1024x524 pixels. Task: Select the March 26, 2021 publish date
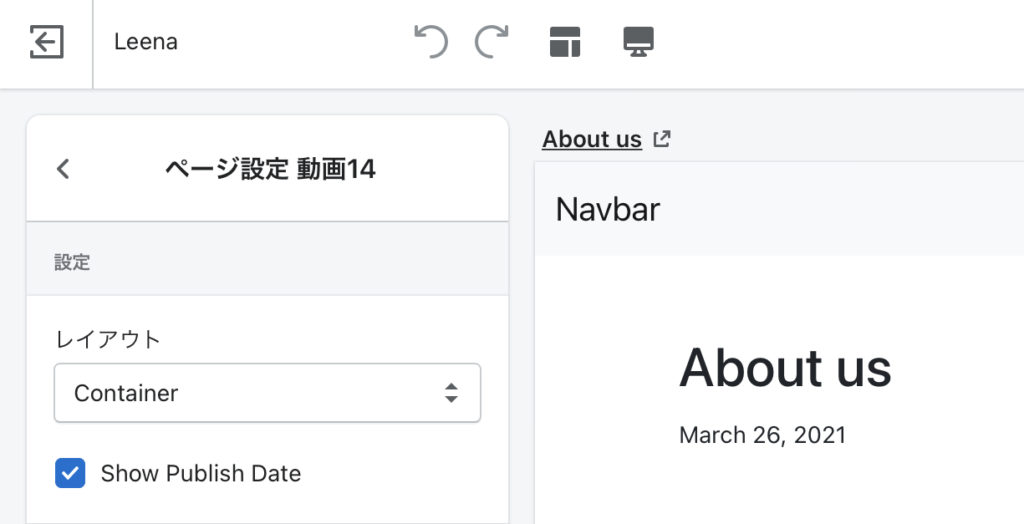(x=762, y=435)
